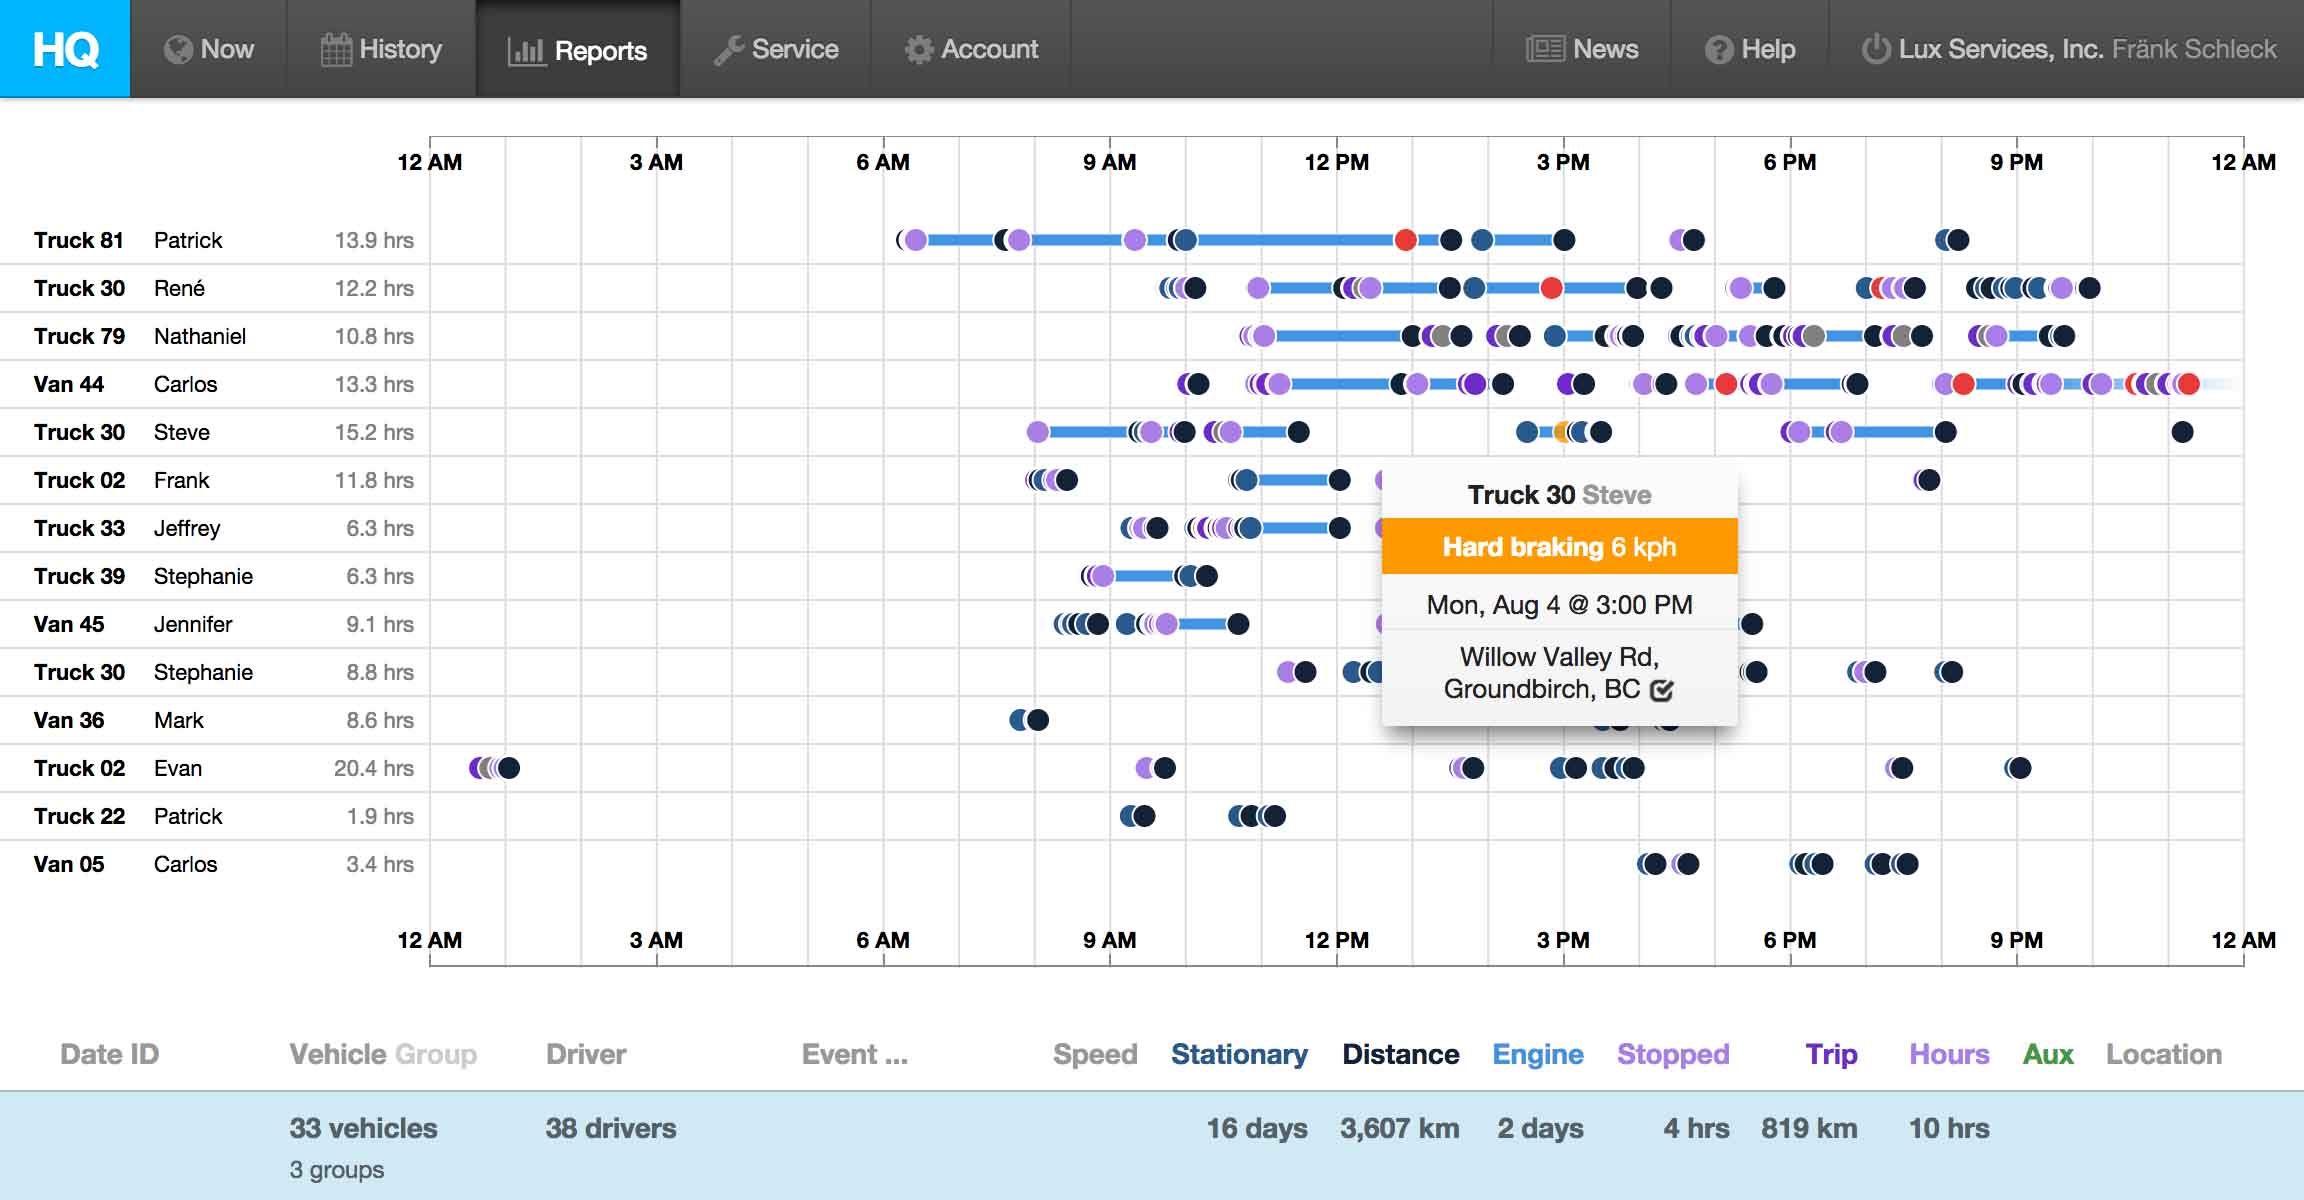Sort by the Vehicle Group column header
This screenshot has height=1200, width=2304.
pos(382,1054)
